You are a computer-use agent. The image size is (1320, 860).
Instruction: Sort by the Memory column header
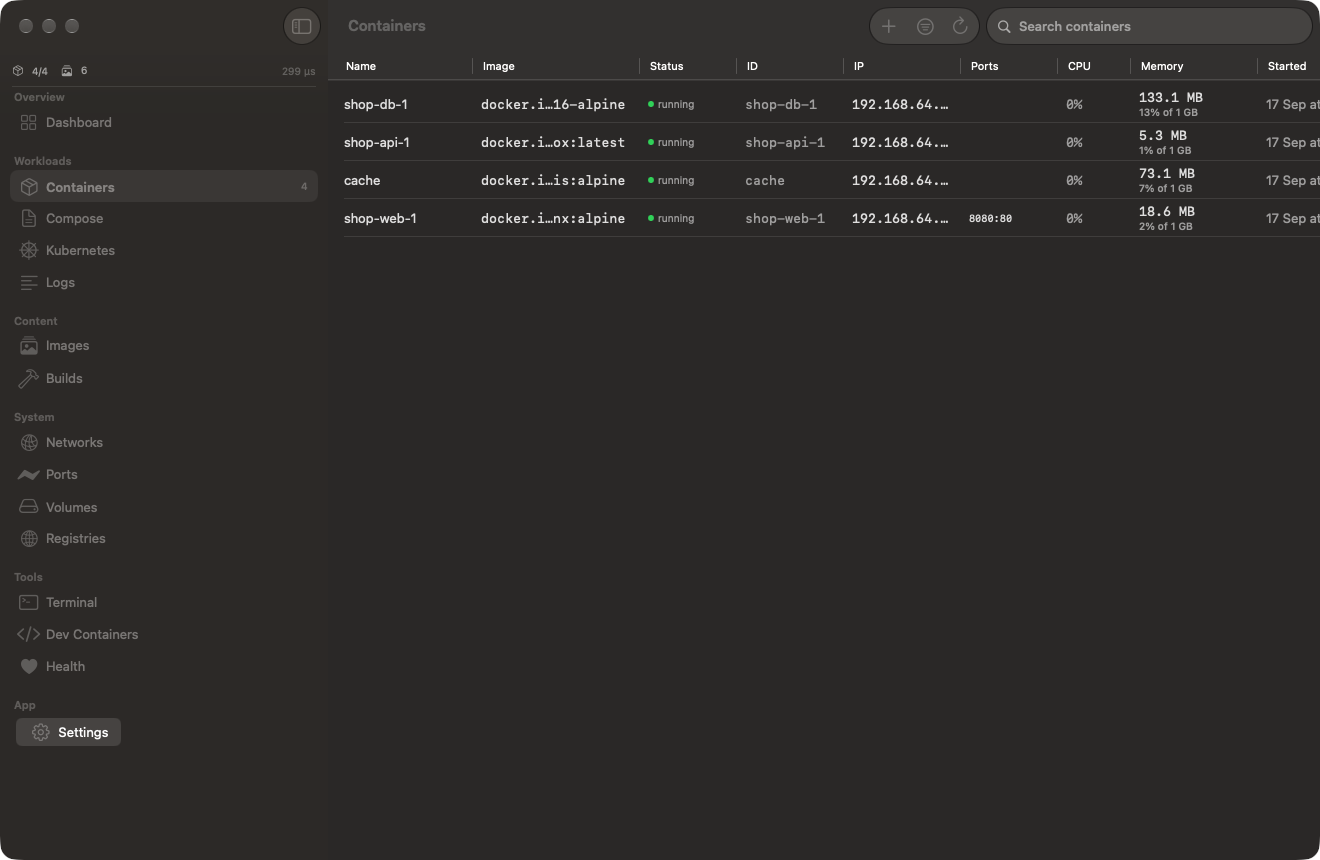(x=1162, y=66)
